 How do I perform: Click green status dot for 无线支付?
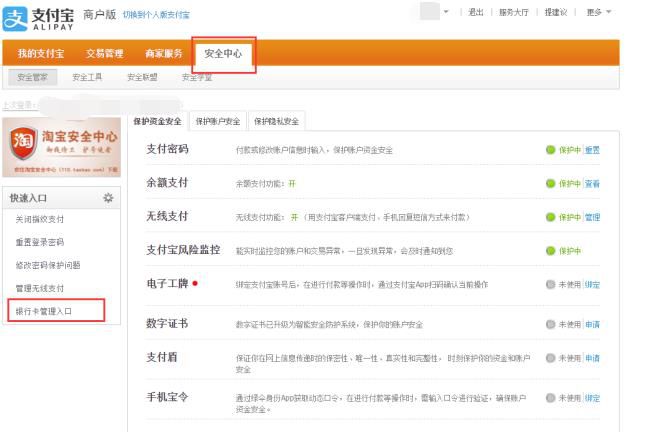[x=550, y=217]
